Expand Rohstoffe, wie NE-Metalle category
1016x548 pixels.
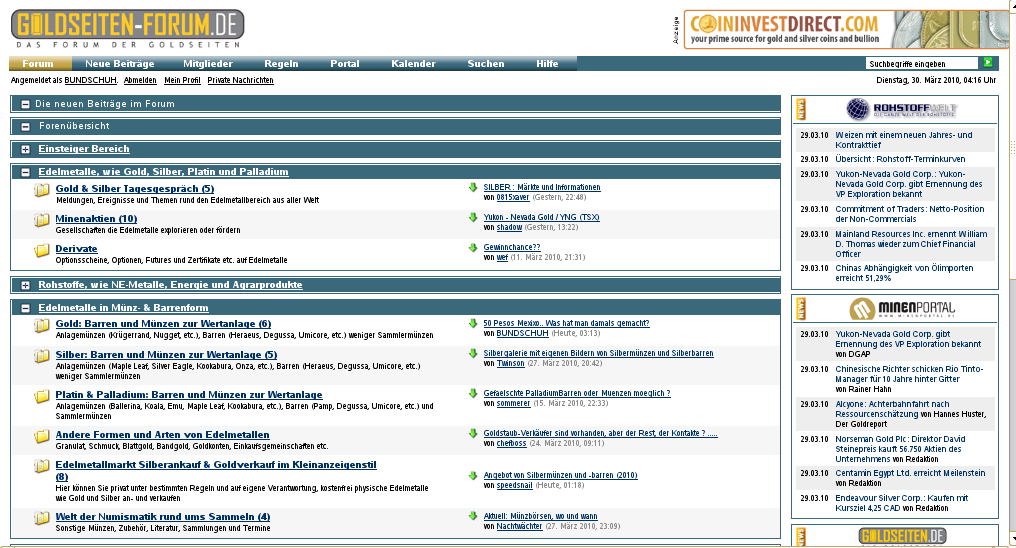click(x=25, y=285)
